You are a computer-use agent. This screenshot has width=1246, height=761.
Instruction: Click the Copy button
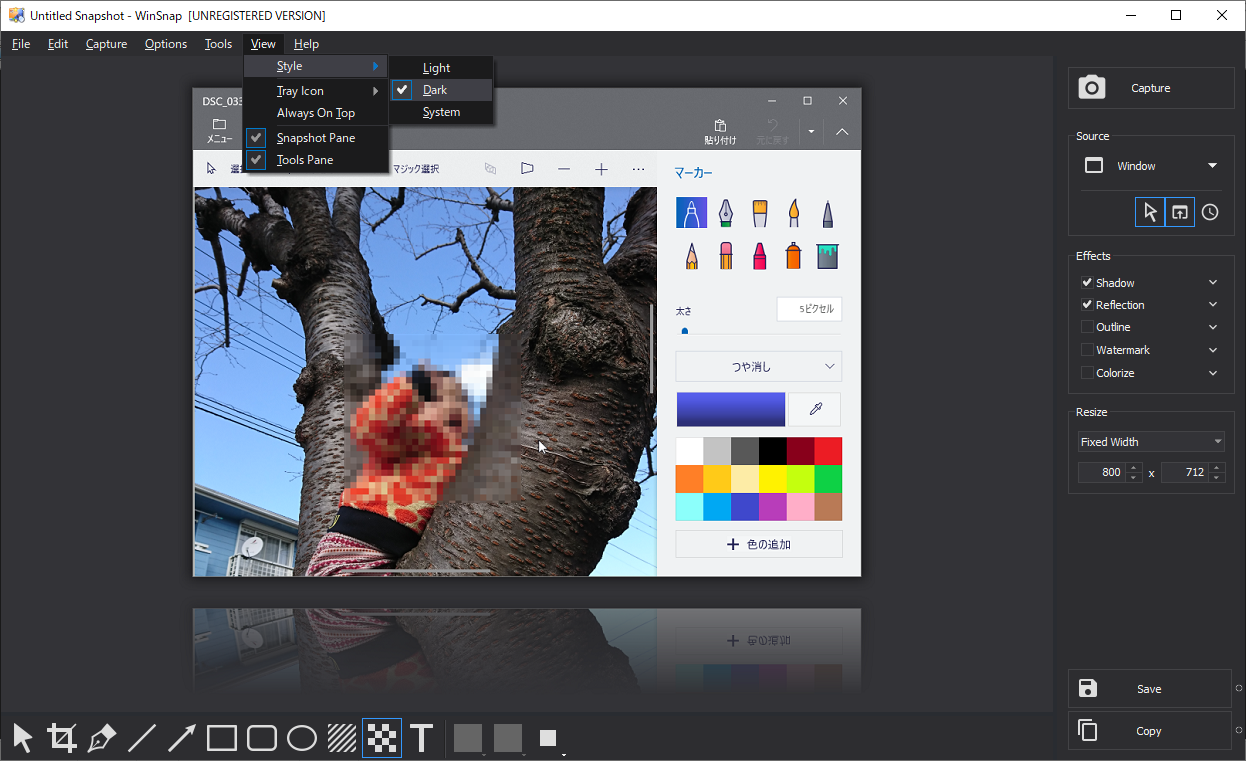pos(1150,731)
